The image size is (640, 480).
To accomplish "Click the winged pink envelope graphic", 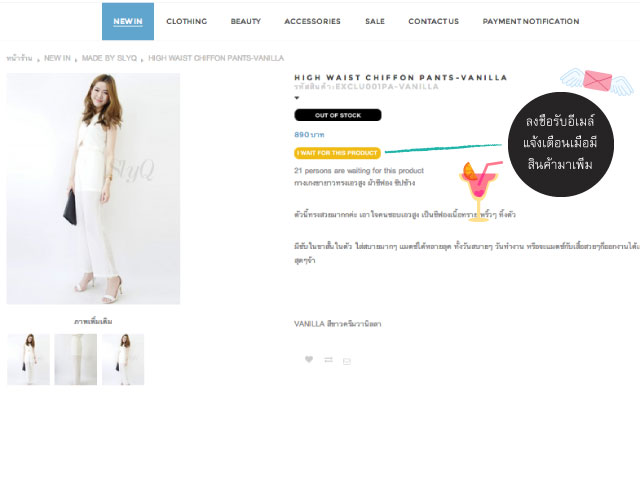I will [597, 81].
